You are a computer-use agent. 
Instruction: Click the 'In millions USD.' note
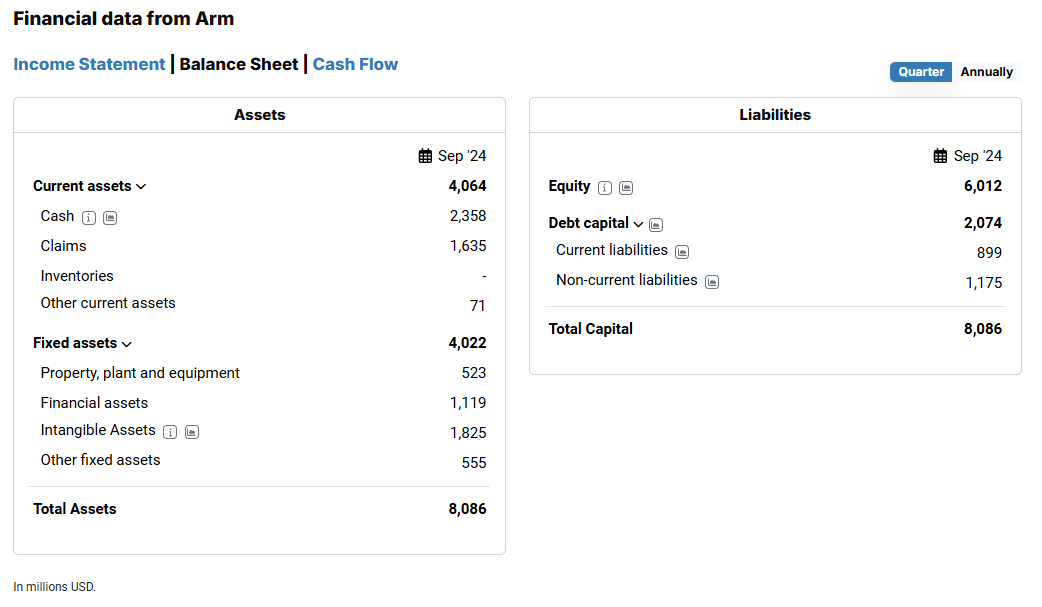pyautogui.click(x=54, y=587)
